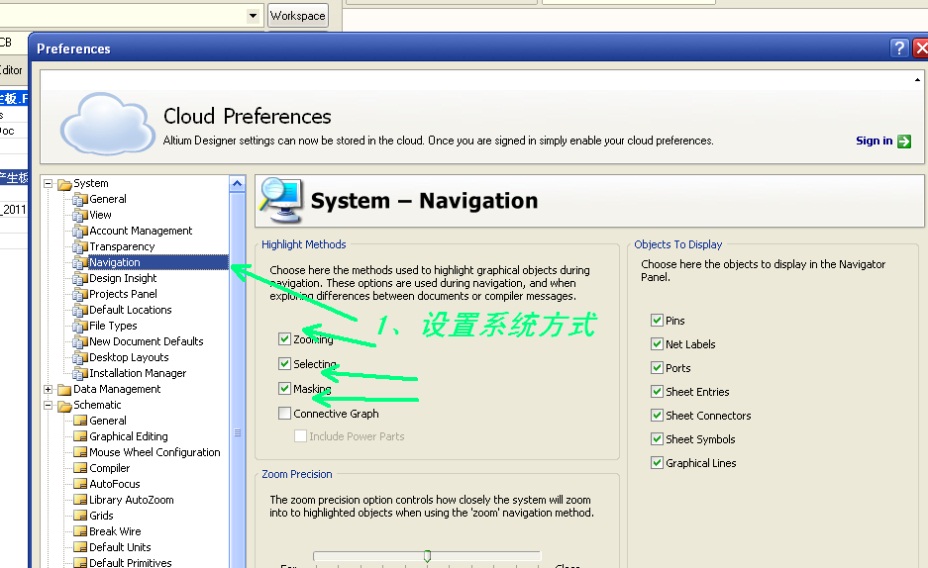Toggle the Ports display checkbox
The width and height of the screenshot is (928, 568).
click(656, 367)
